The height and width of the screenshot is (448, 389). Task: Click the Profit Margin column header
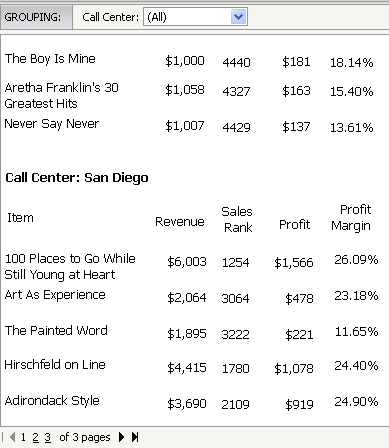[351, 218]
